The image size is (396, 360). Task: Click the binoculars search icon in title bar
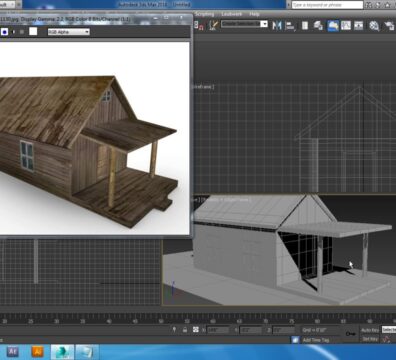click(x=369, y=5)
